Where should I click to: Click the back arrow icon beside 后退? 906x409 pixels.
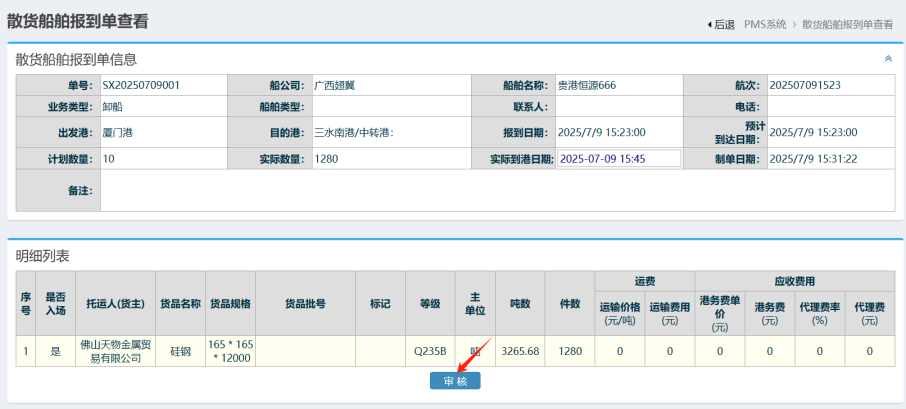(709, 24)
